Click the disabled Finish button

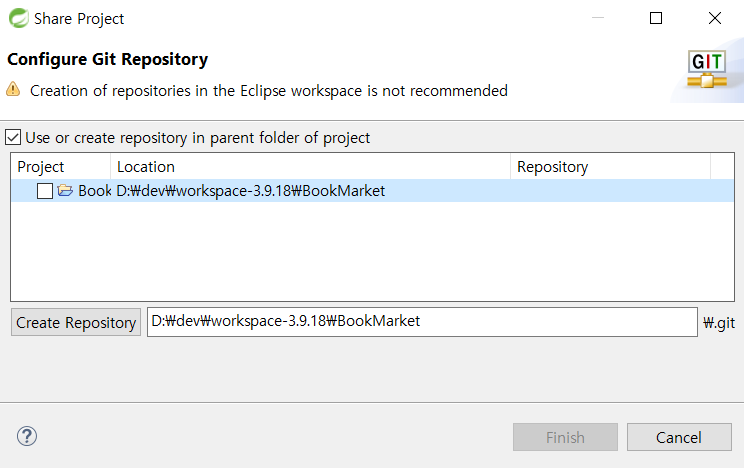[x=565, y=437]
